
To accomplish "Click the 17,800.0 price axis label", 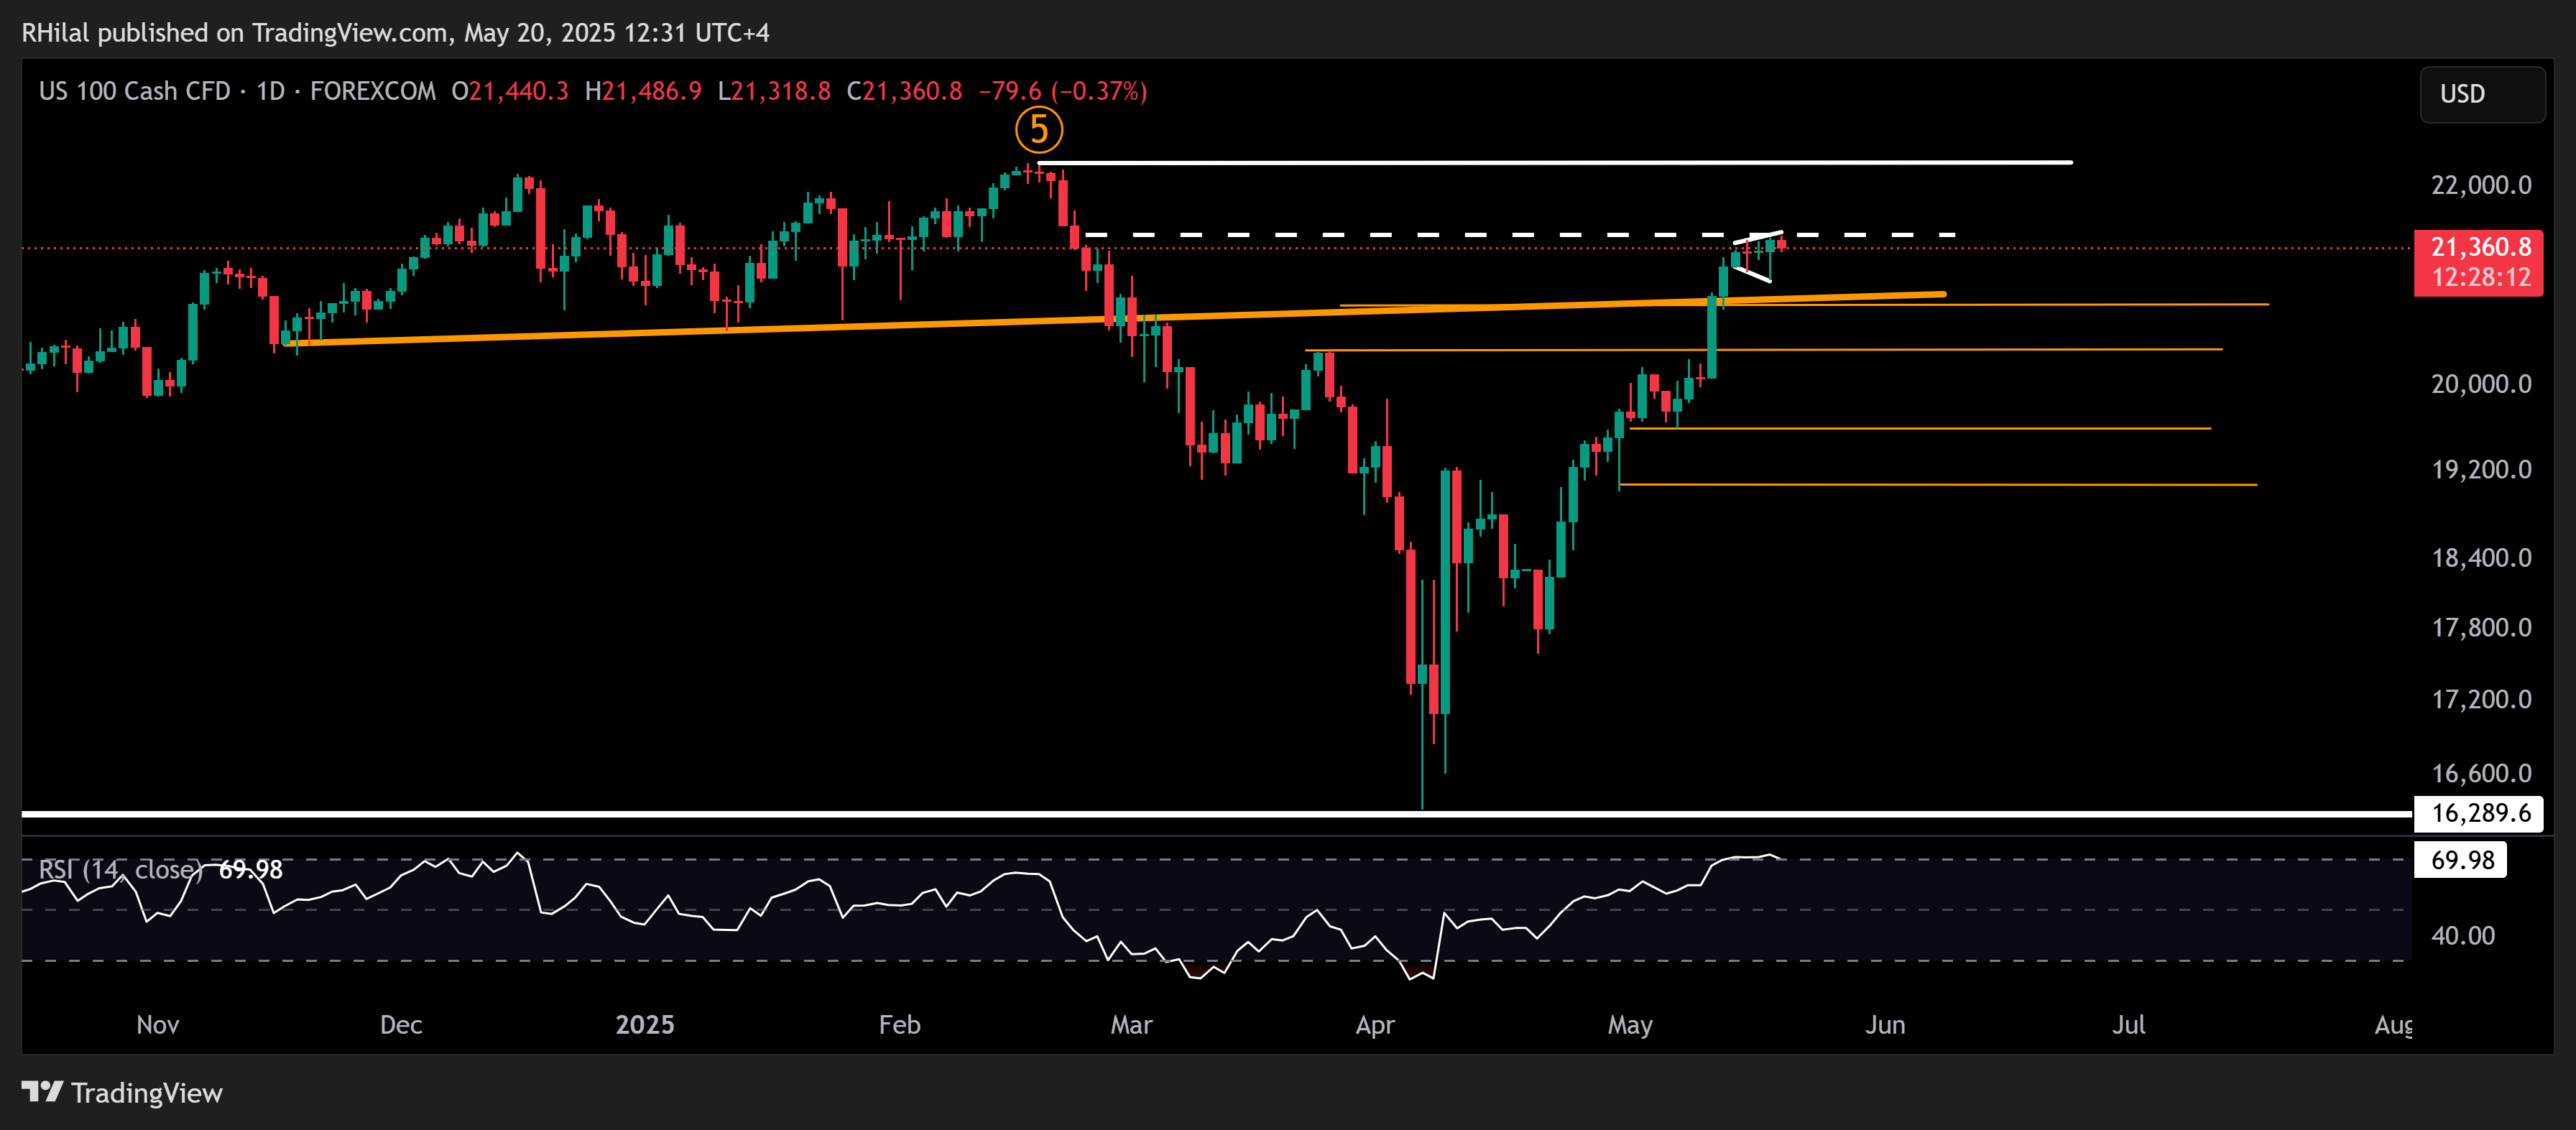I will 2481,628.
